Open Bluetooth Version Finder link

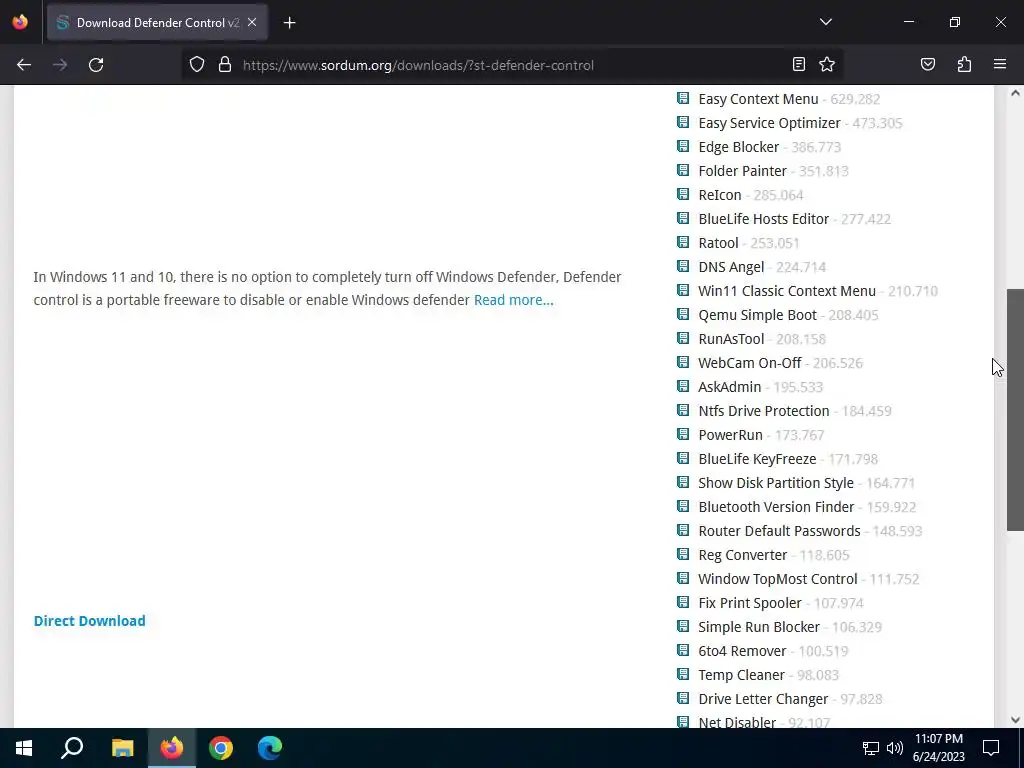point(776,507)
